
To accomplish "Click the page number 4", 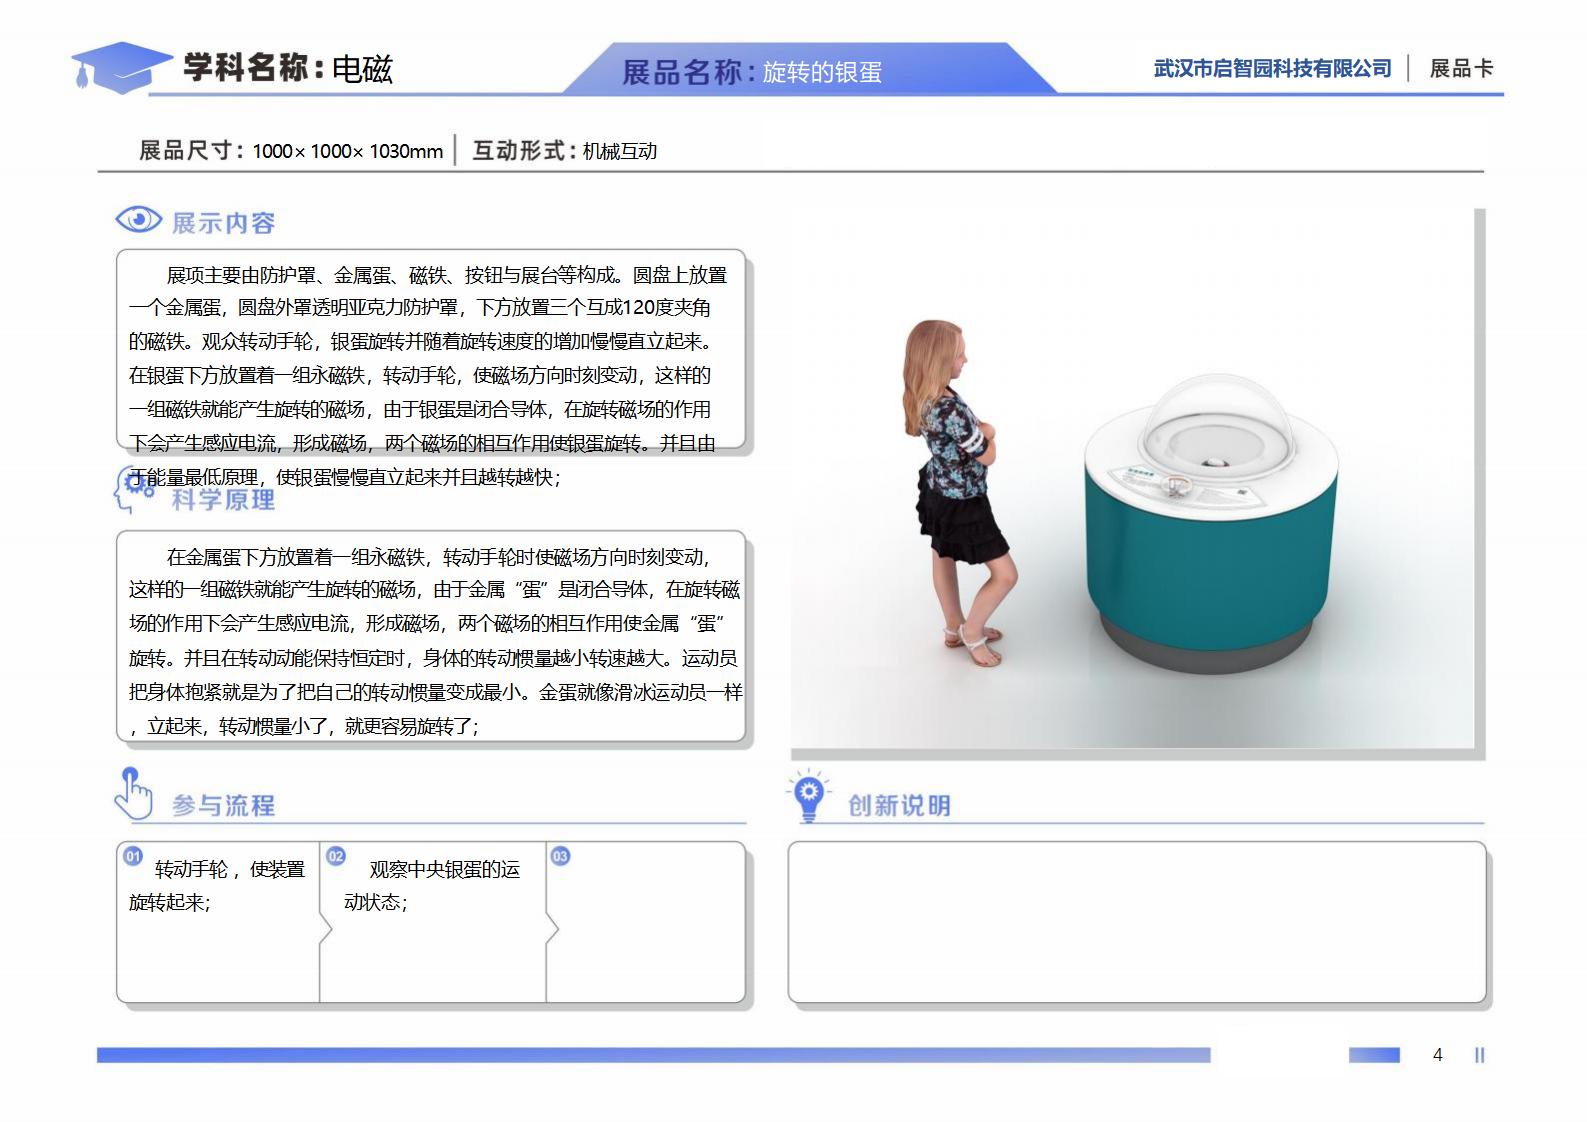I will [x=1438, y=1055].
